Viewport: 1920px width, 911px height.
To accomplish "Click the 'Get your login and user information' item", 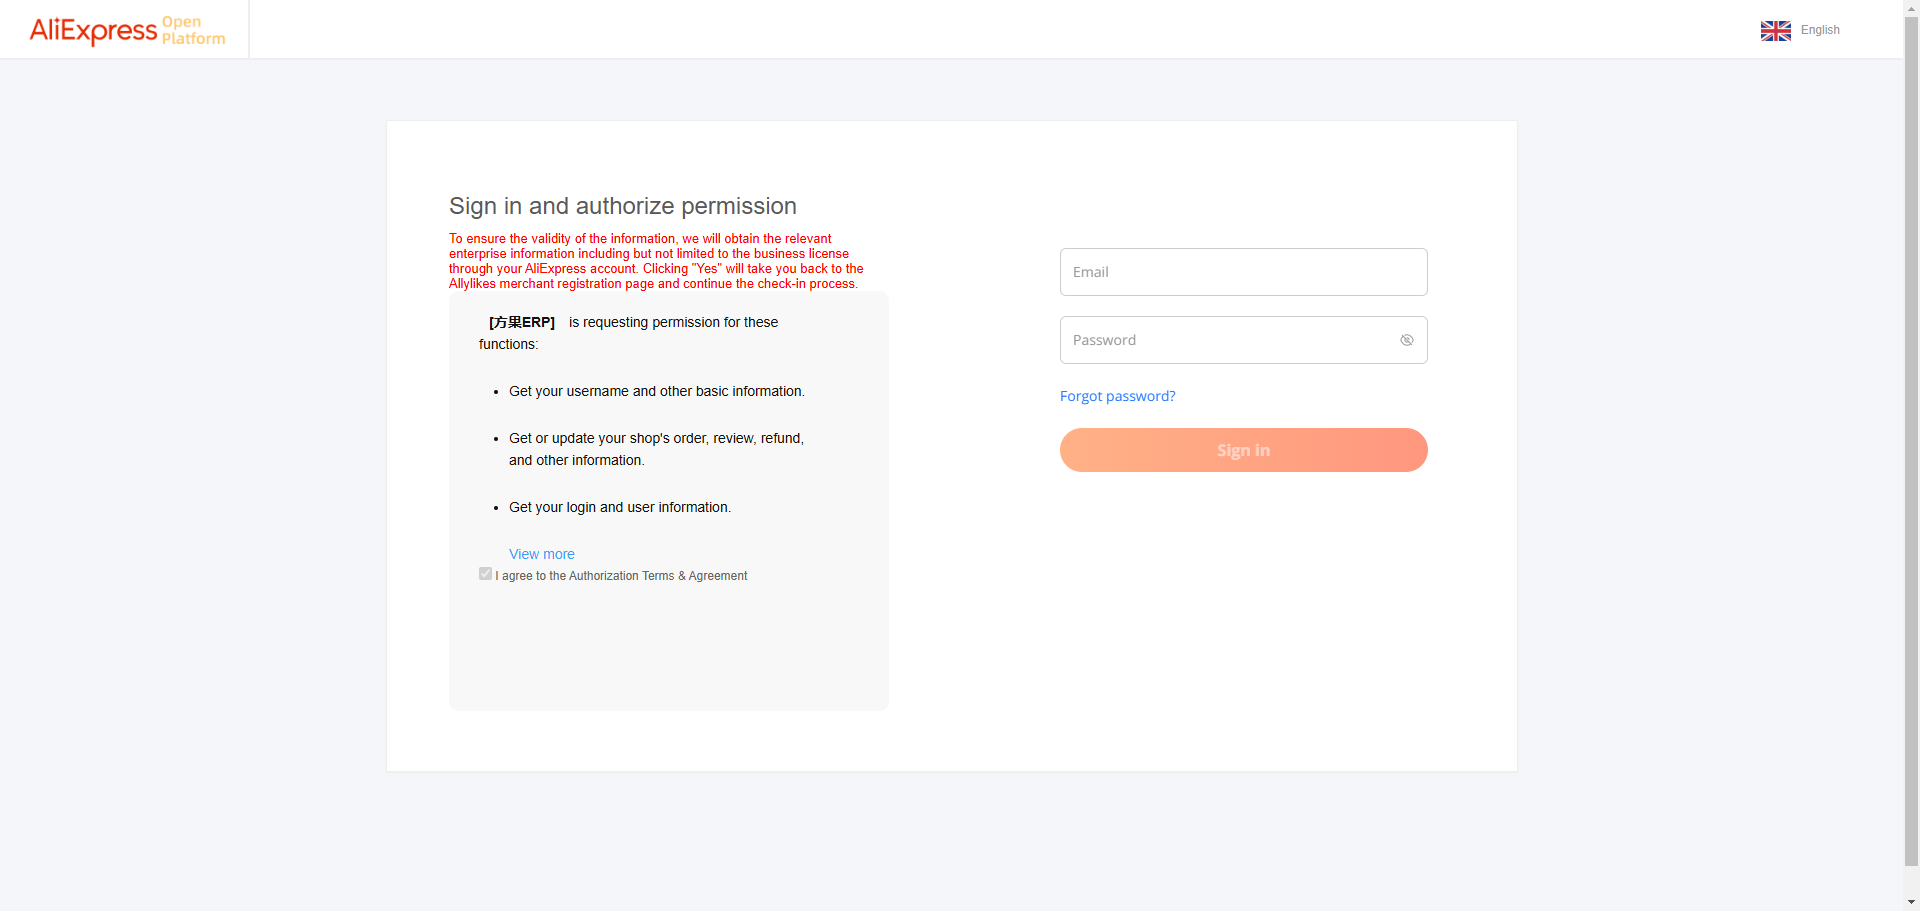I will point(619,507).
